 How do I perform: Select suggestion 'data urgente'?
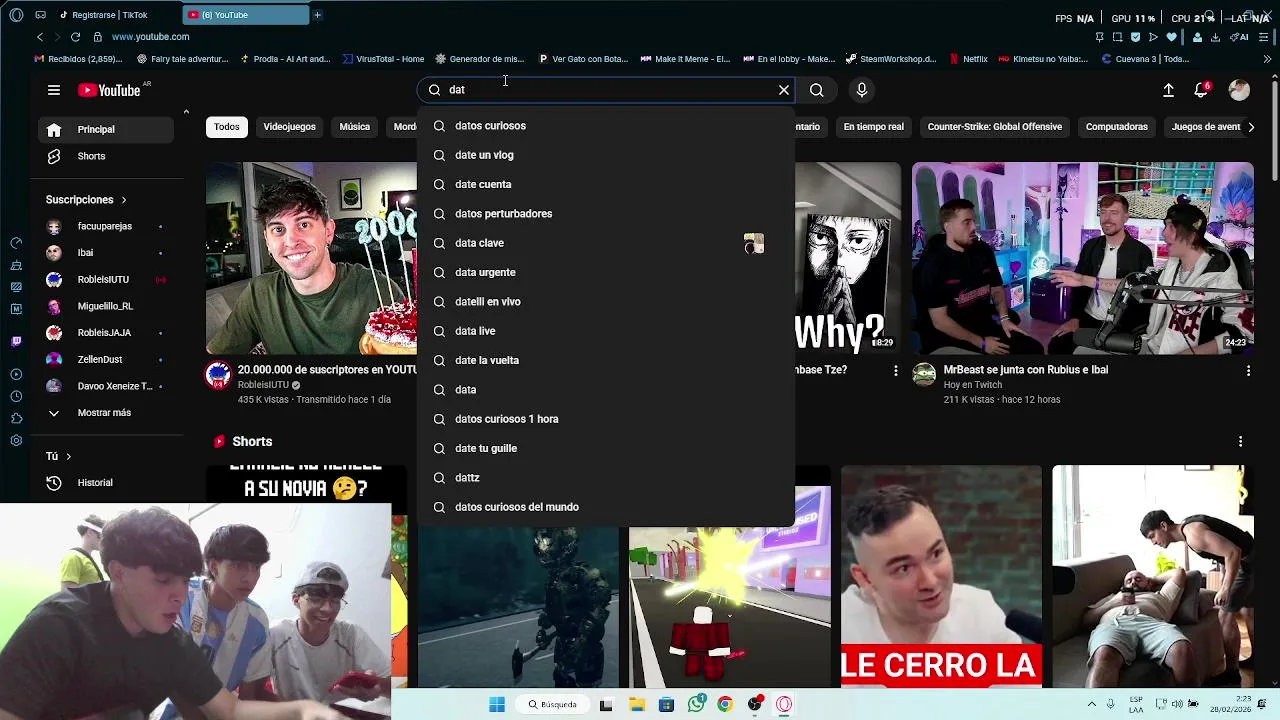606,272
